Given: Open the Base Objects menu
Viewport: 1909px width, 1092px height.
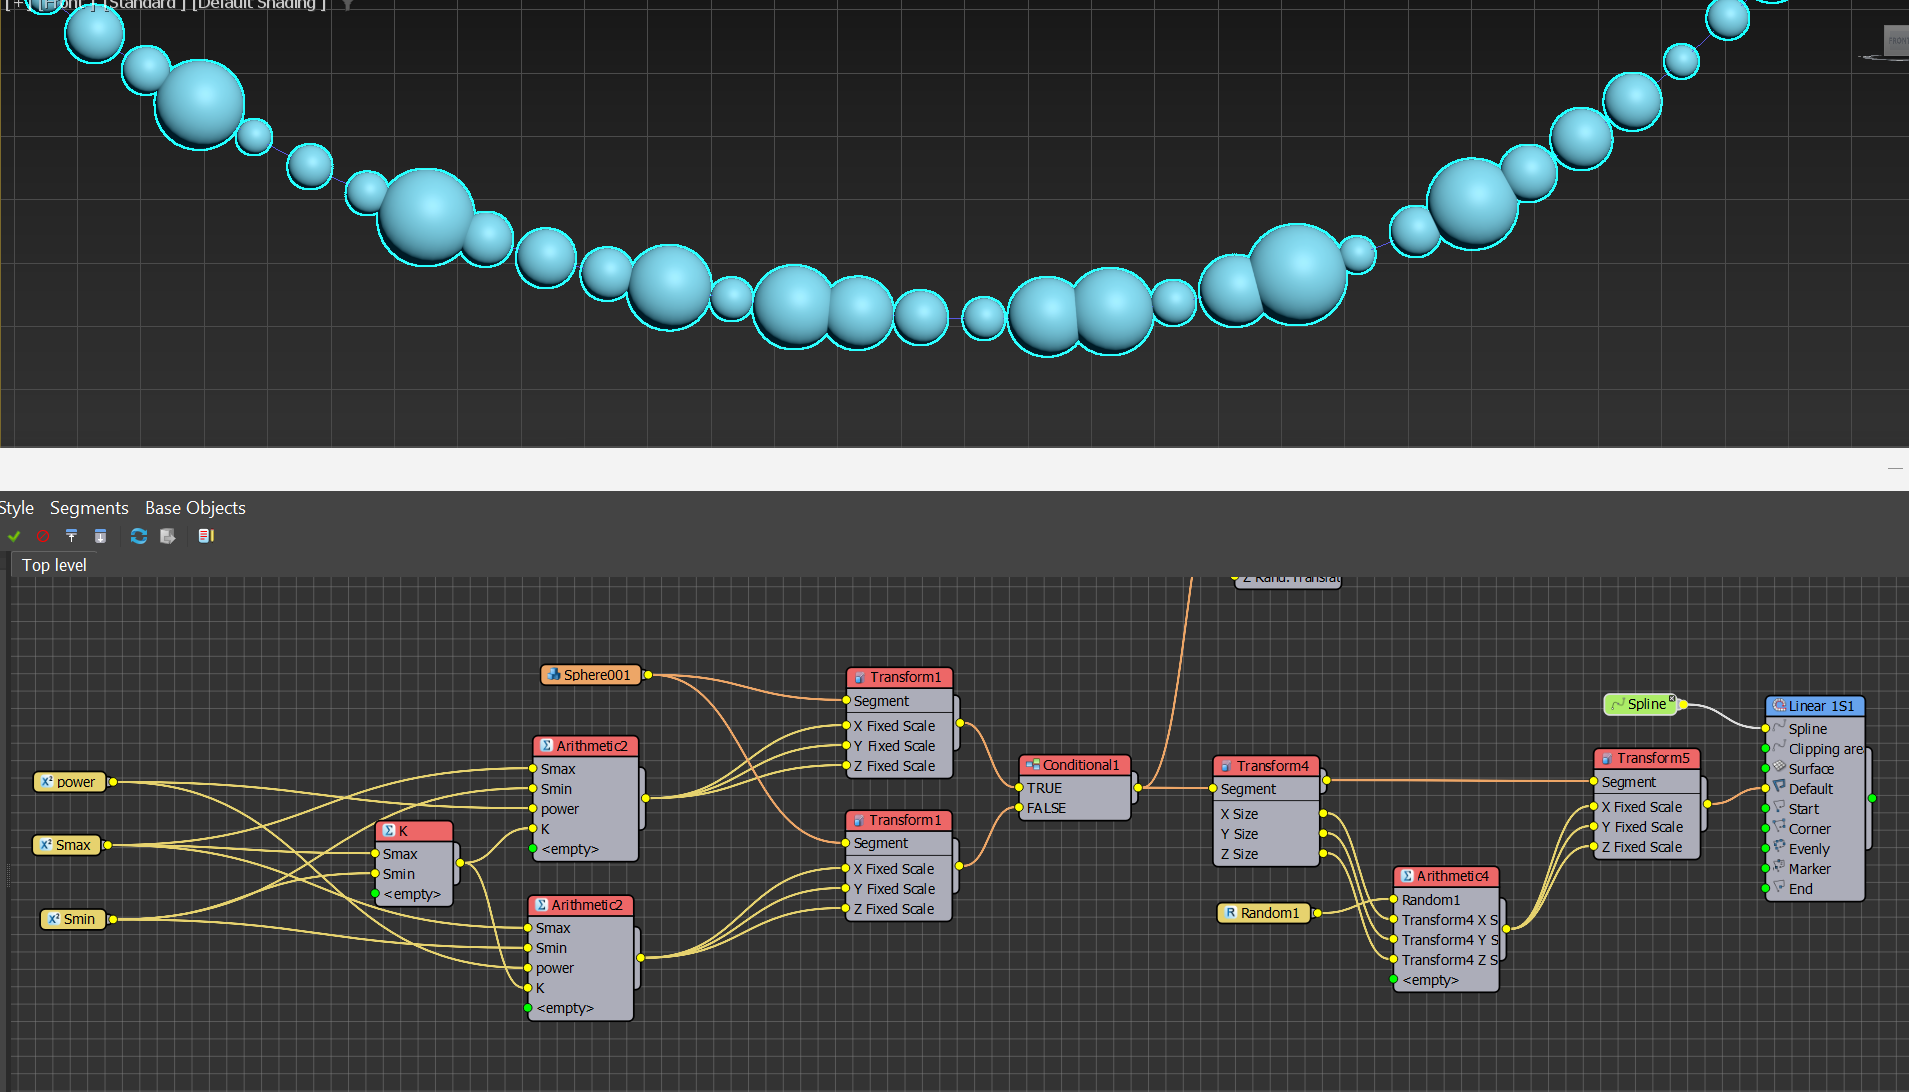Looking at the screenshot, I should (x=195, y=508).
